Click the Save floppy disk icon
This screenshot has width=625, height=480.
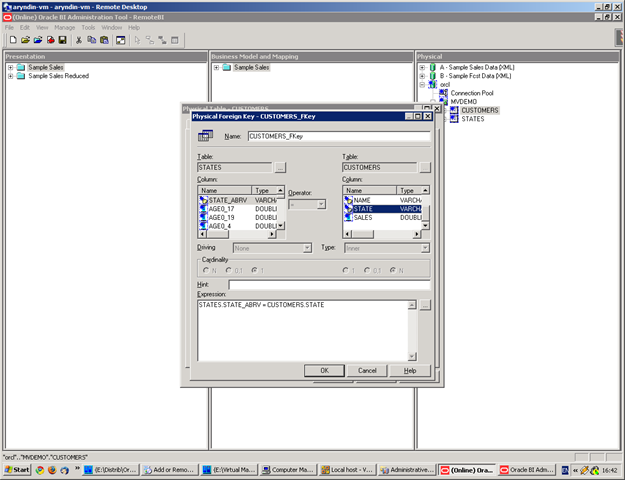pos(63,40)
